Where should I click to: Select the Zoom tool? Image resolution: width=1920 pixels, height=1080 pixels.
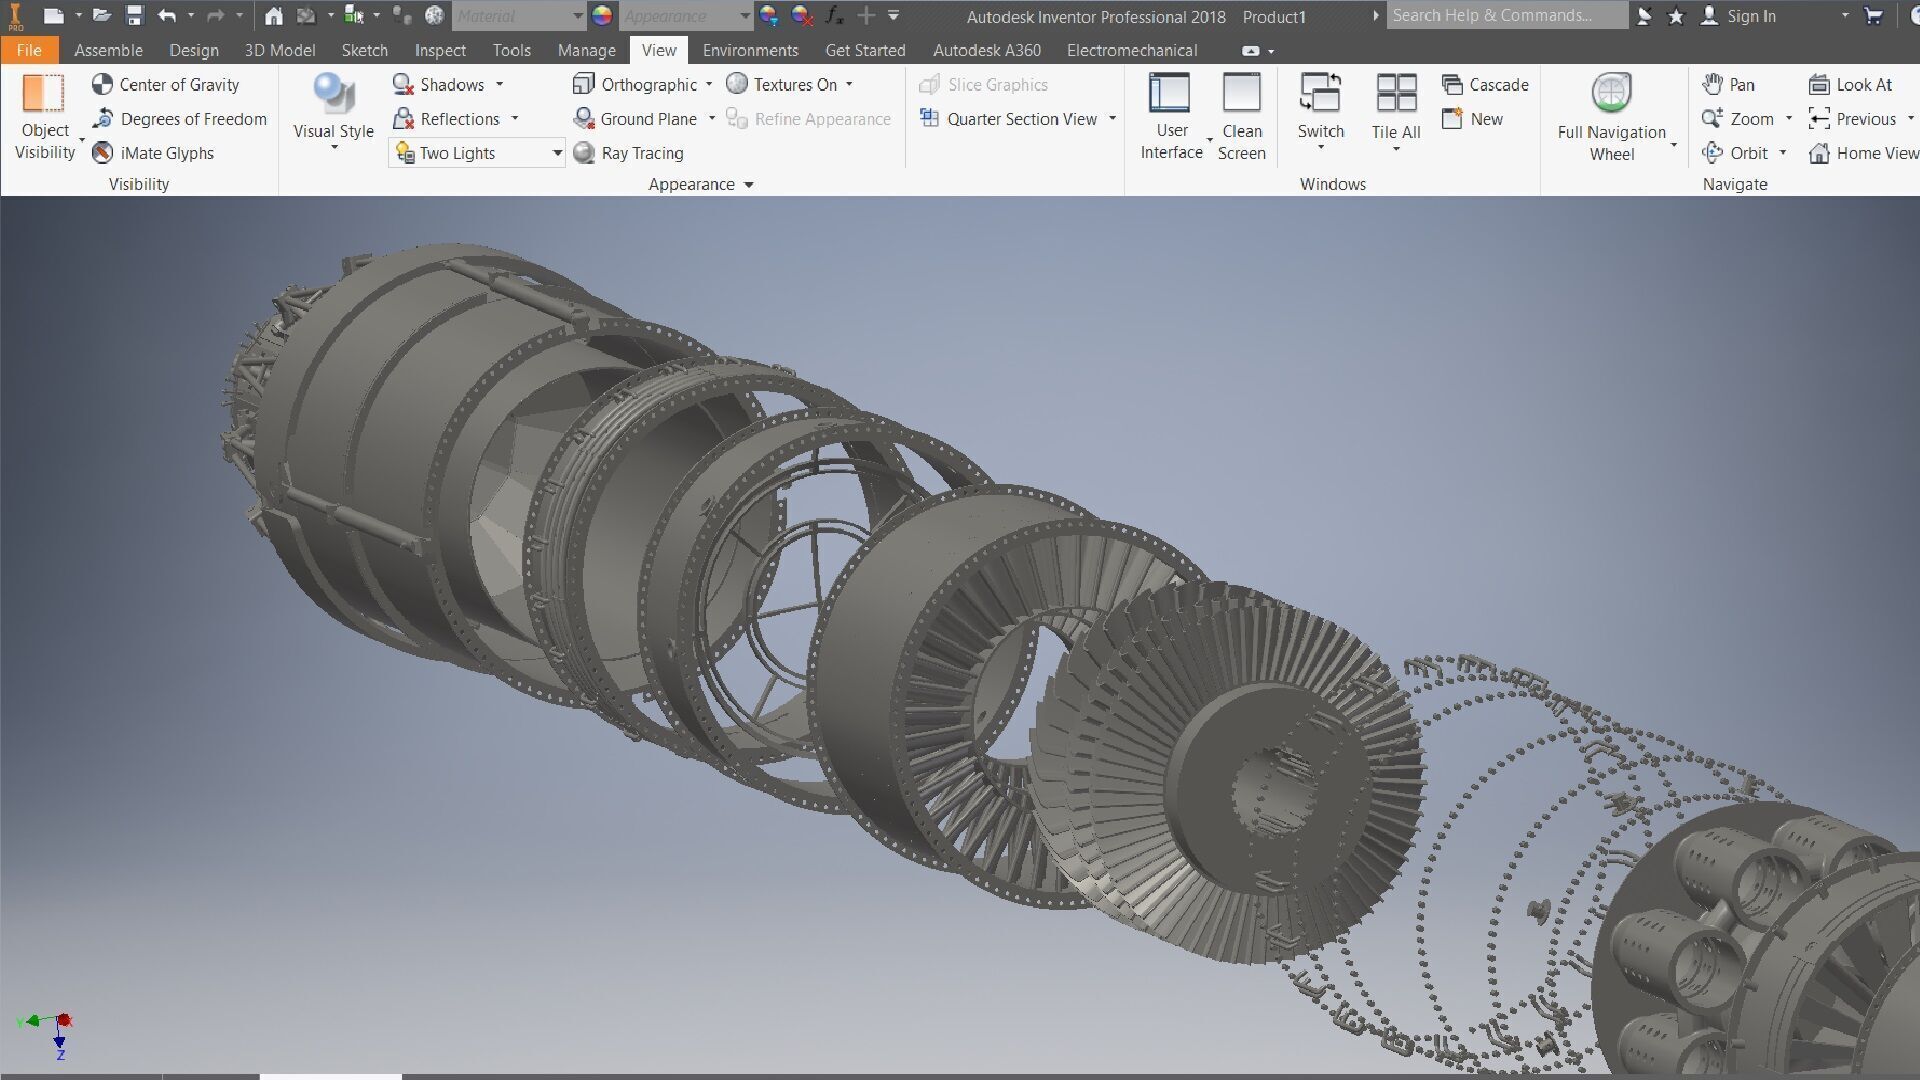click(x=1738, y=119)
